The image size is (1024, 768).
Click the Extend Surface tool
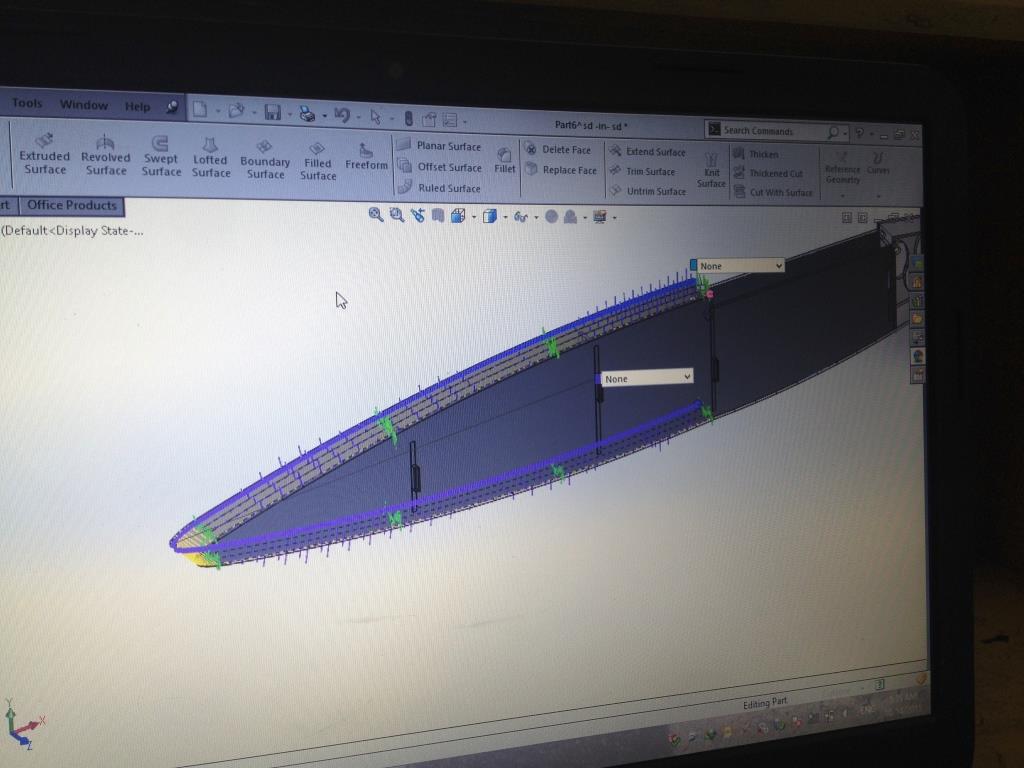647,152
